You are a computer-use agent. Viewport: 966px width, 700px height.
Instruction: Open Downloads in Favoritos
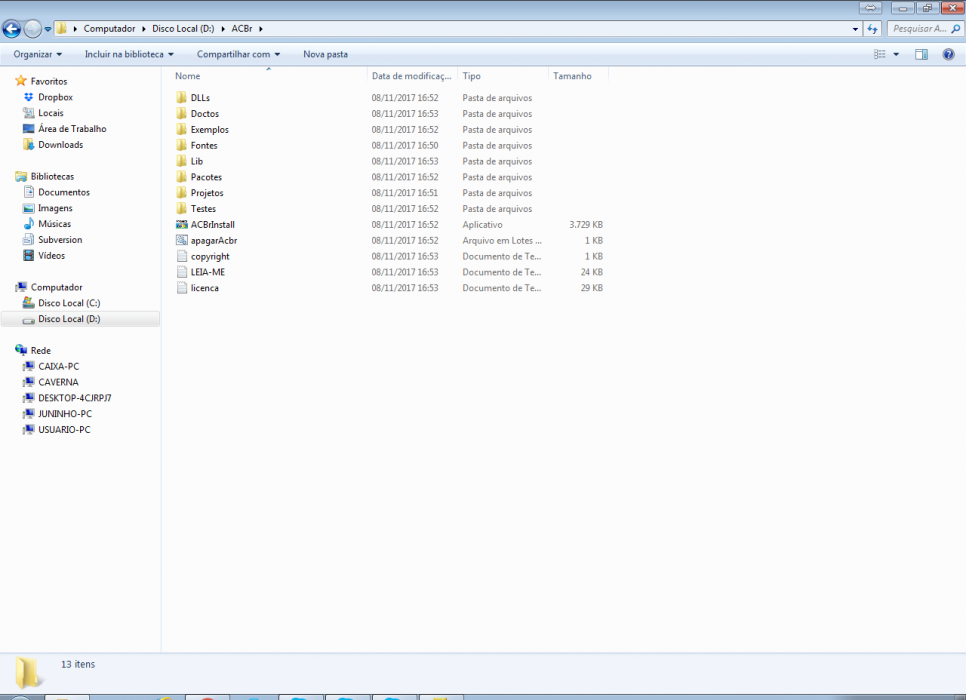pos(60,145)
